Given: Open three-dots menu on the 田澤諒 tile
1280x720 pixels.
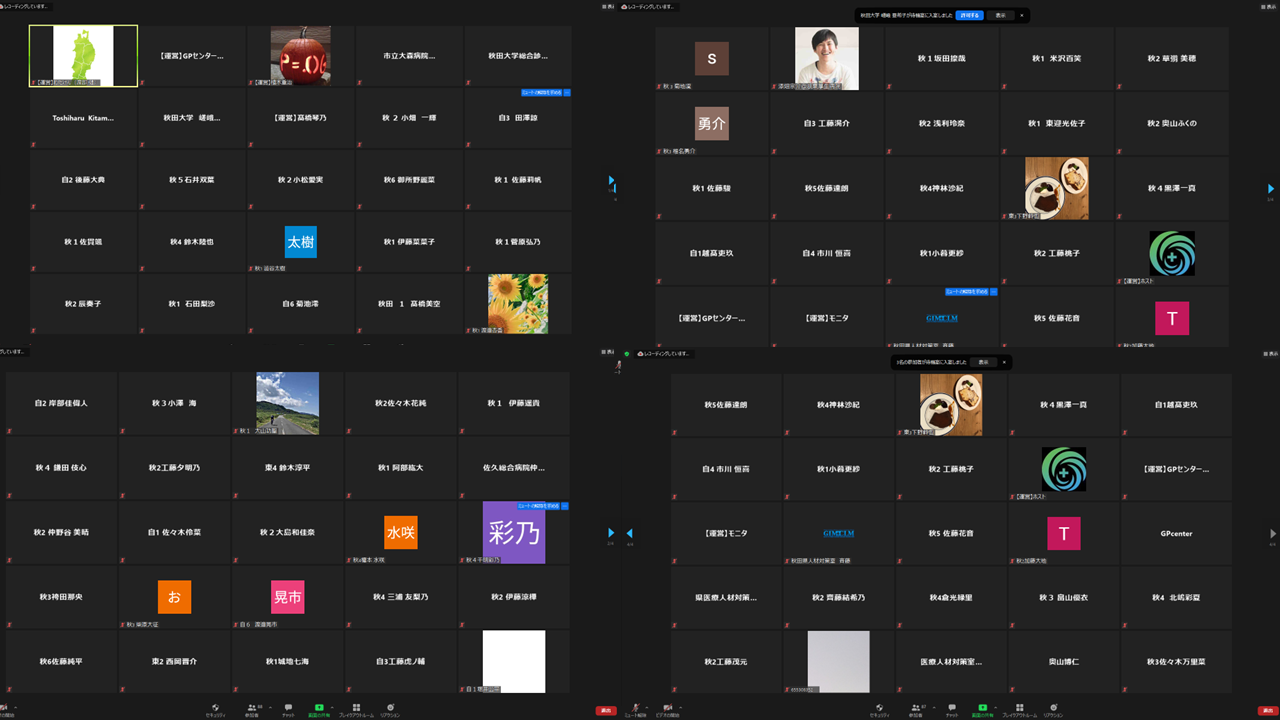Looking at the screenshot, I should (x=566, y=93).
